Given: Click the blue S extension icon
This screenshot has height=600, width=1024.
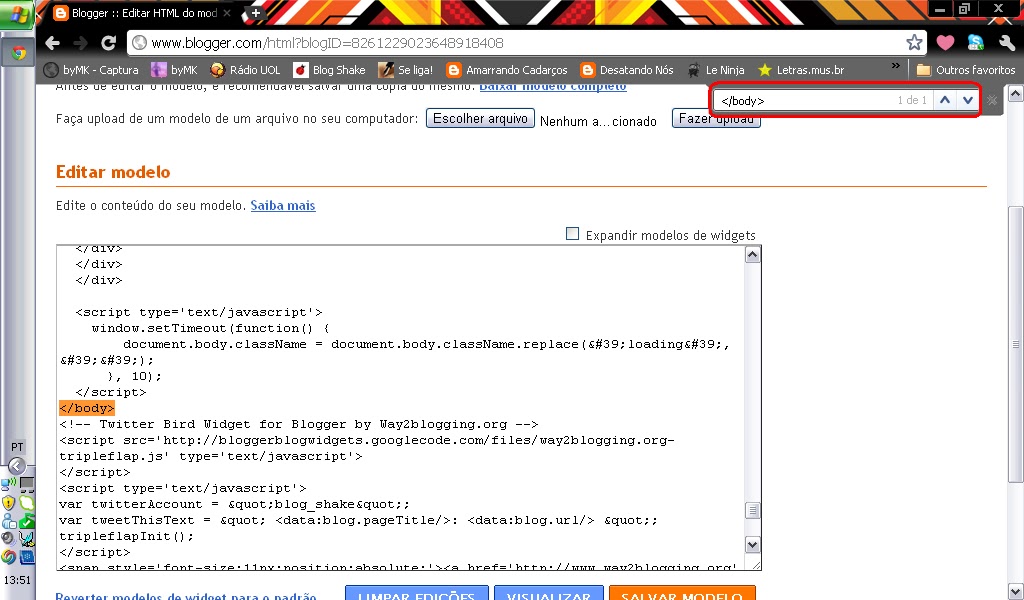Looking at the screenshot, I should tap(976, 43).
